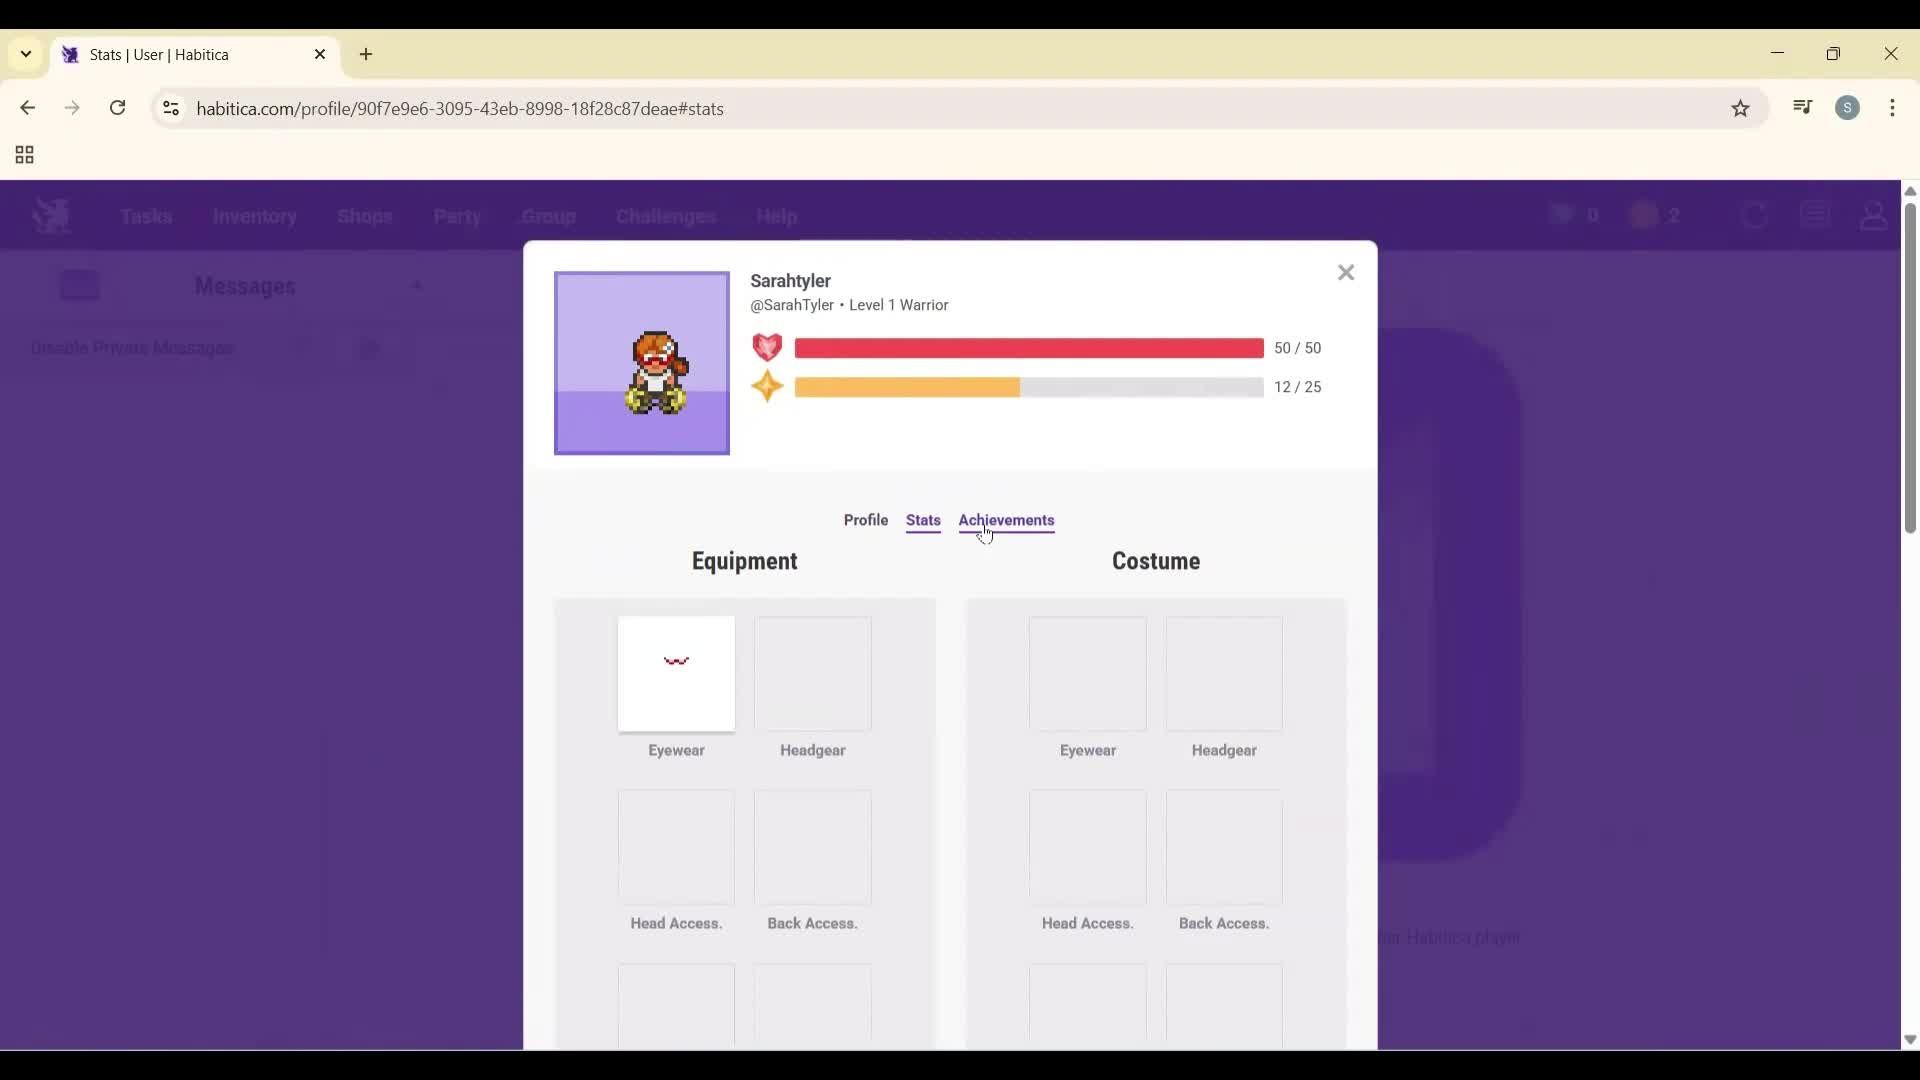Click Sarahtyler's avatar thumbnail
This screenshot has width=1920, height=1080.
pyautogui.click(x=641, y=363)
